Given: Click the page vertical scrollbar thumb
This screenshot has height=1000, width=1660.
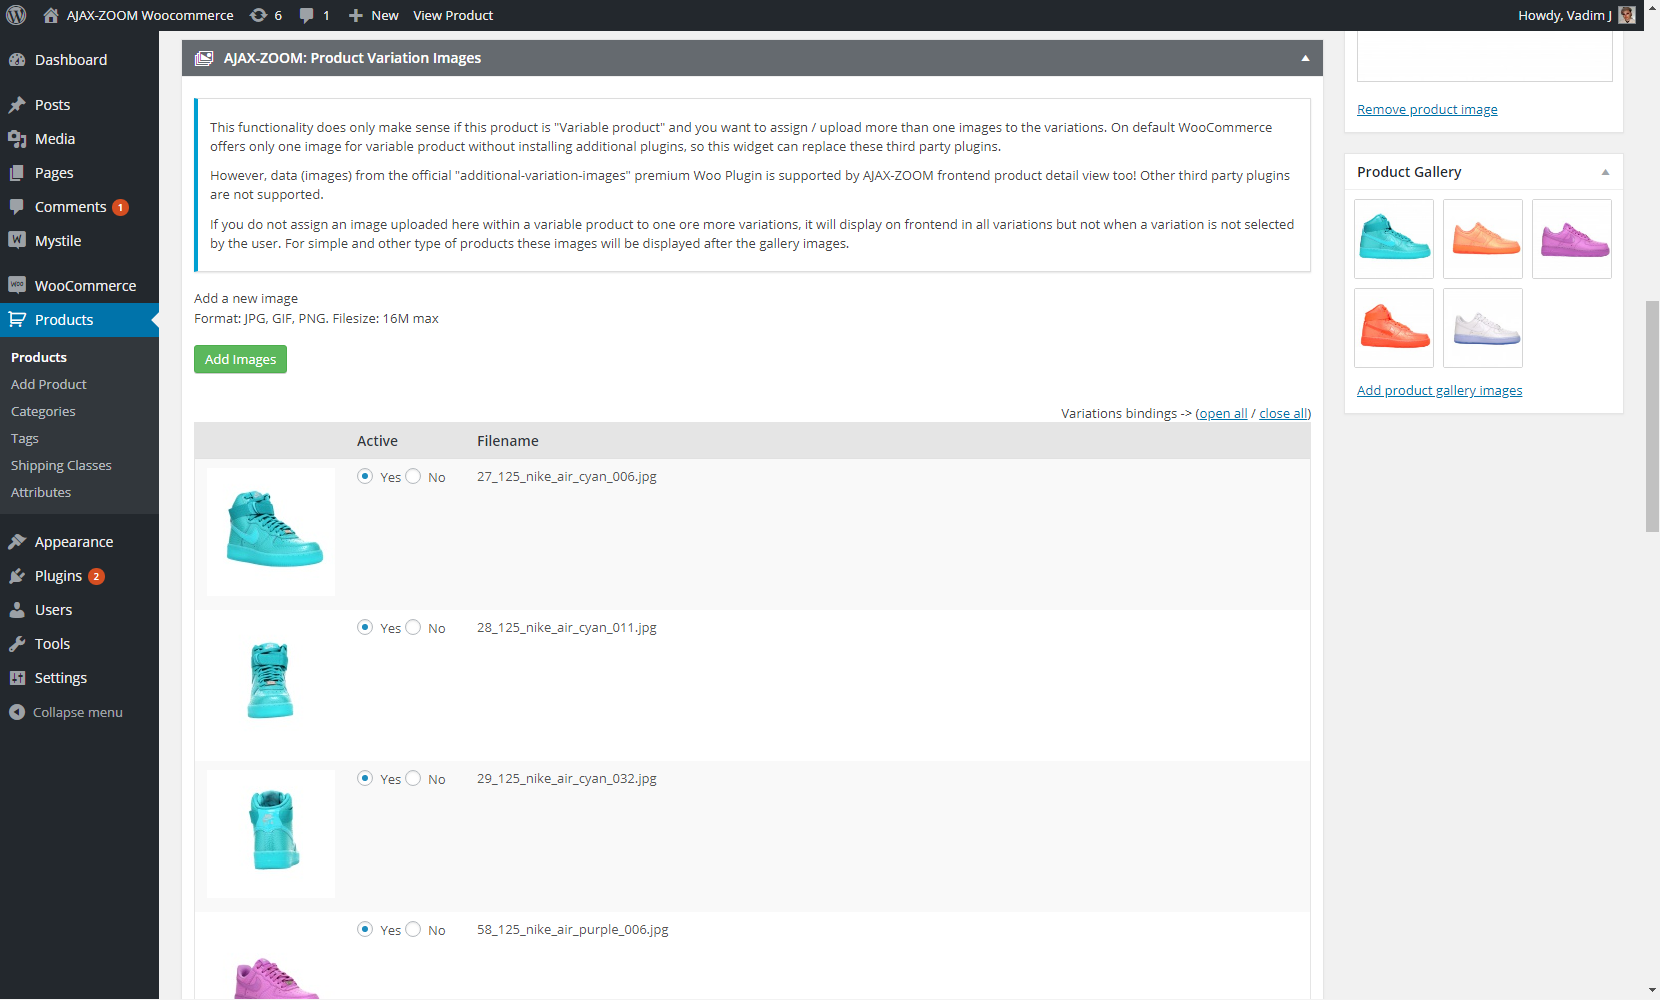Looking at the screenshot, I should pos(1652,415).
